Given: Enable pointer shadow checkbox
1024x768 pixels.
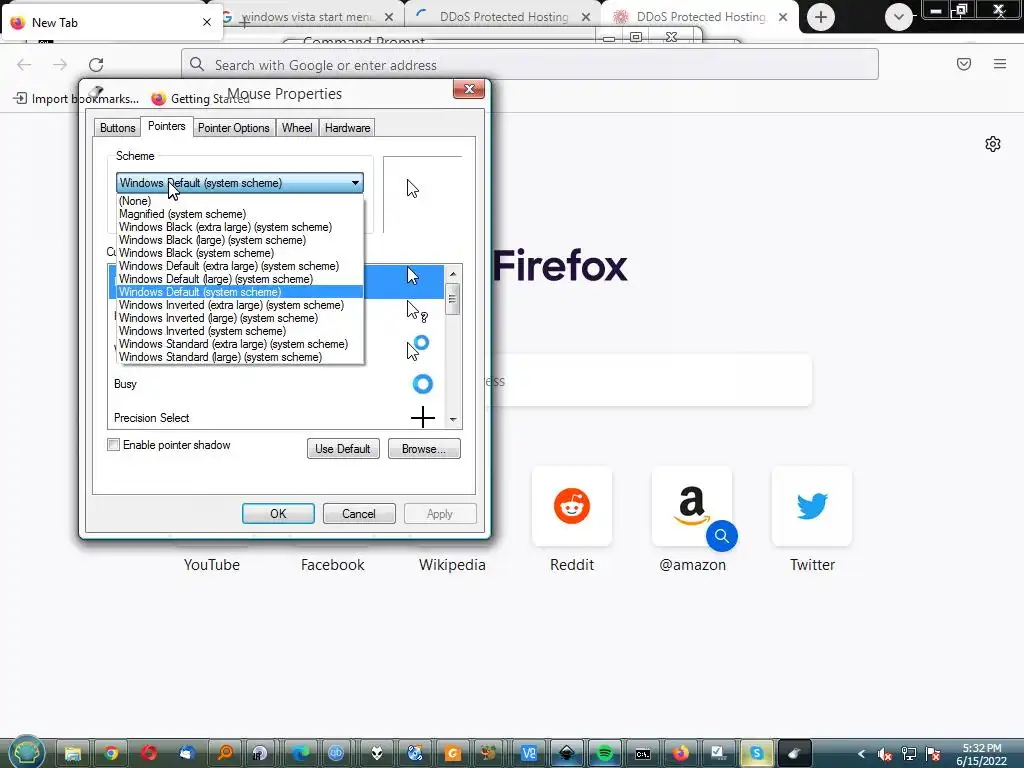Looking at the screenshot, I should (114, 445).
